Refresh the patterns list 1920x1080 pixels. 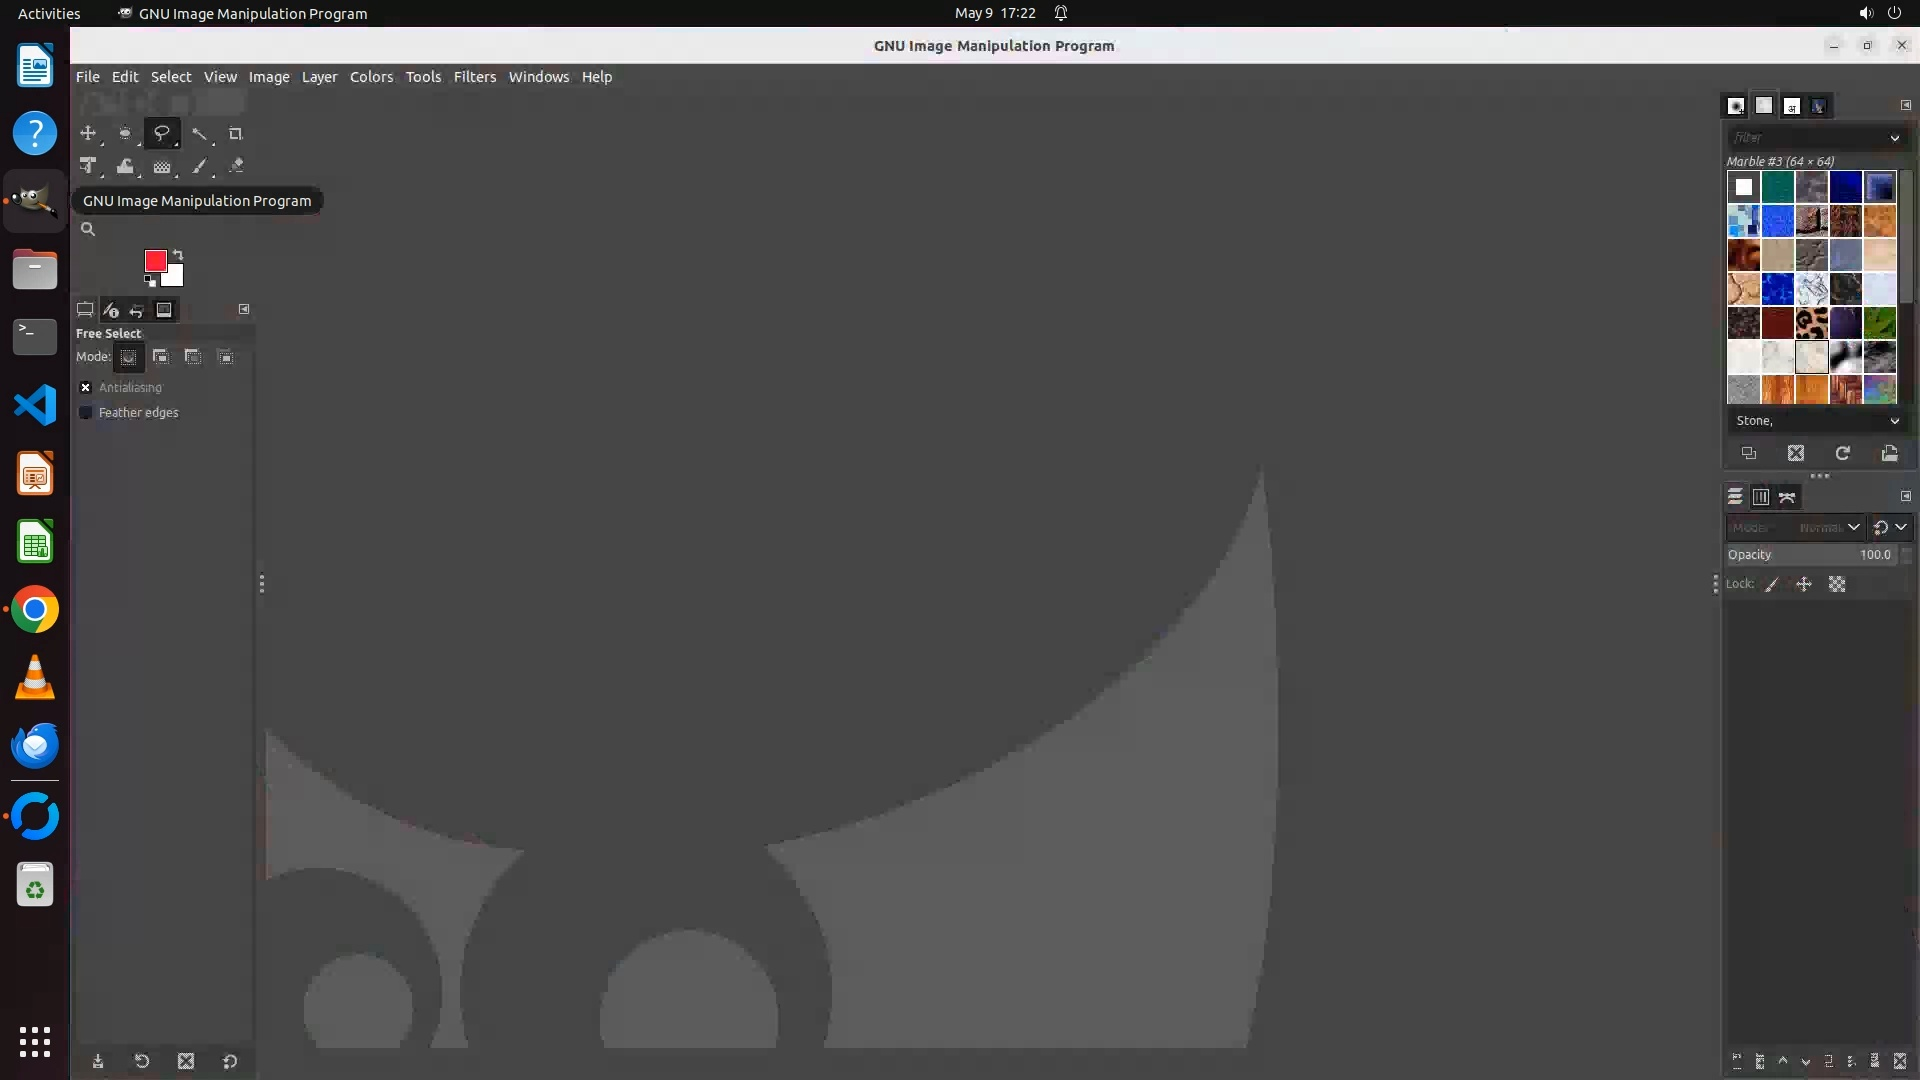(1842, 453)
